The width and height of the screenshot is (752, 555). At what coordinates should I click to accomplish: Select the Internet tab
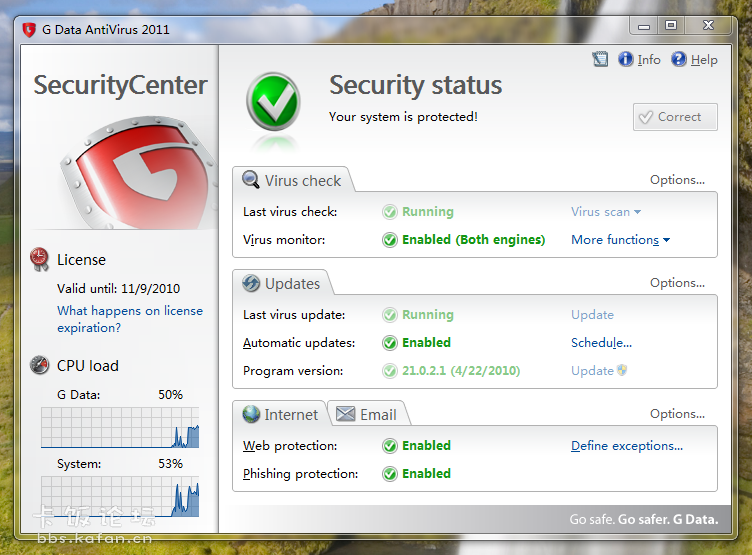pyautogui.click(x=281, y=414)
